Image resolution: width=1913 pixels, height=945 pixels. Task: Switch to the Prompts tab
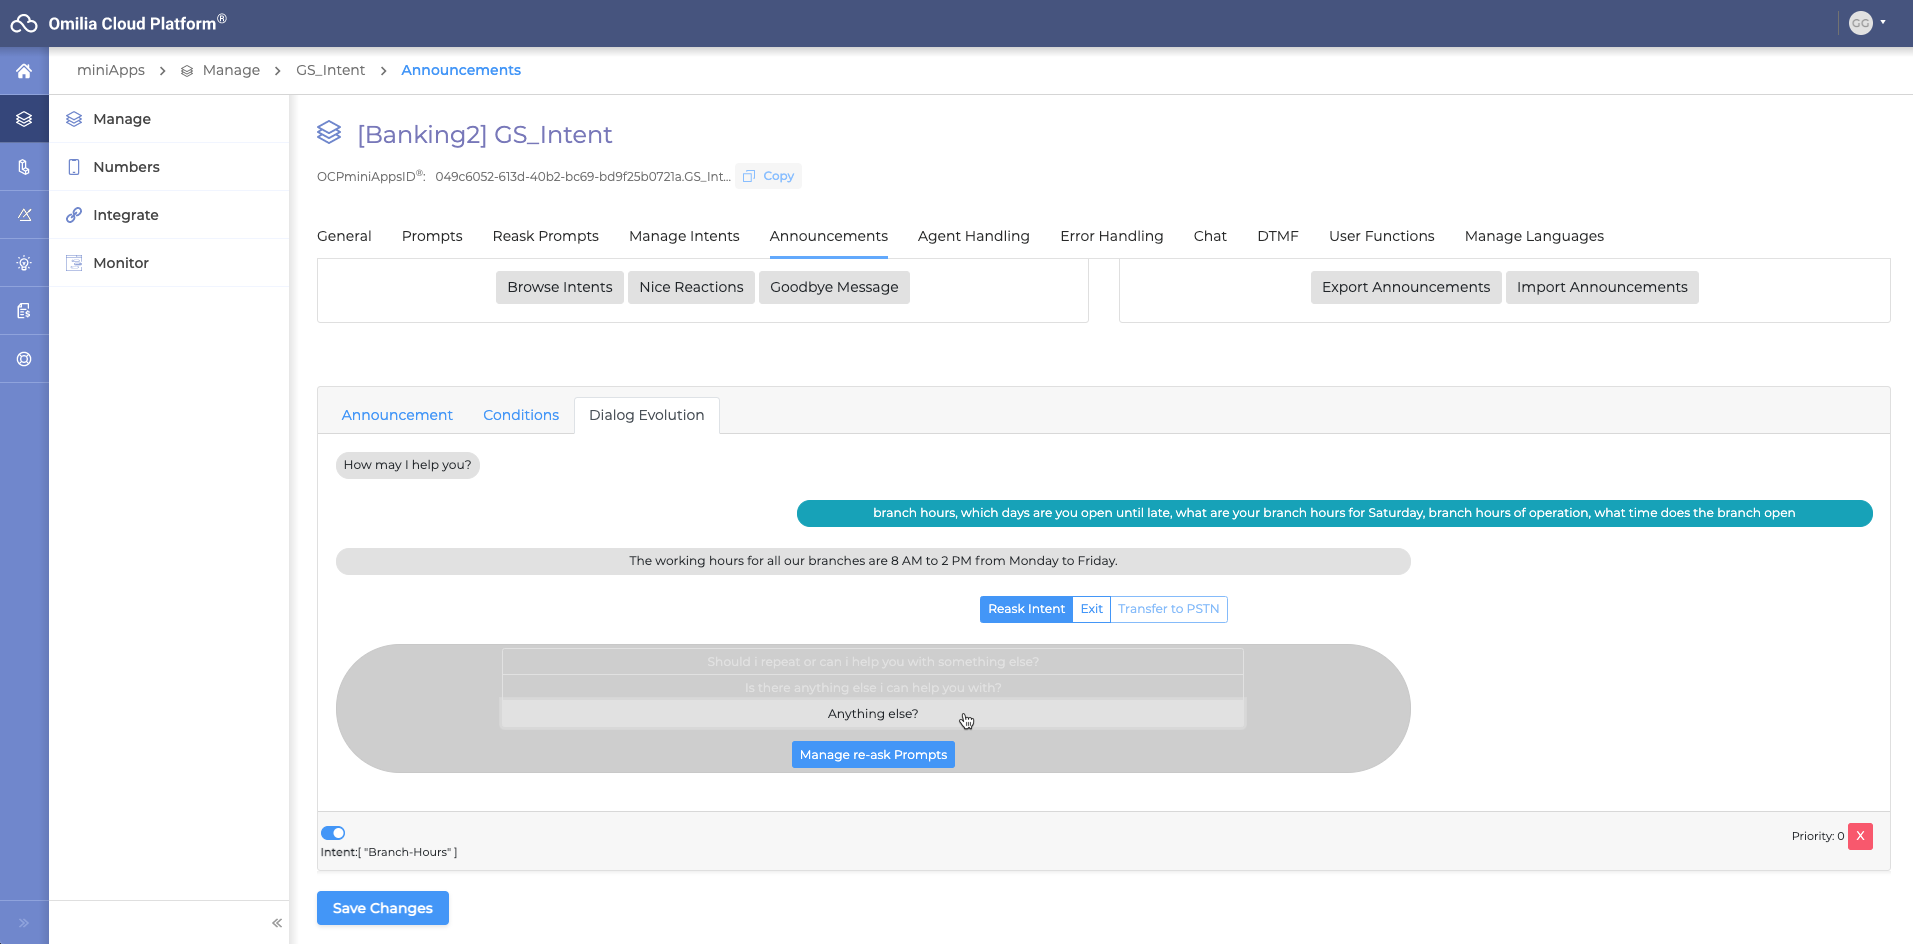tap(432, 236)
